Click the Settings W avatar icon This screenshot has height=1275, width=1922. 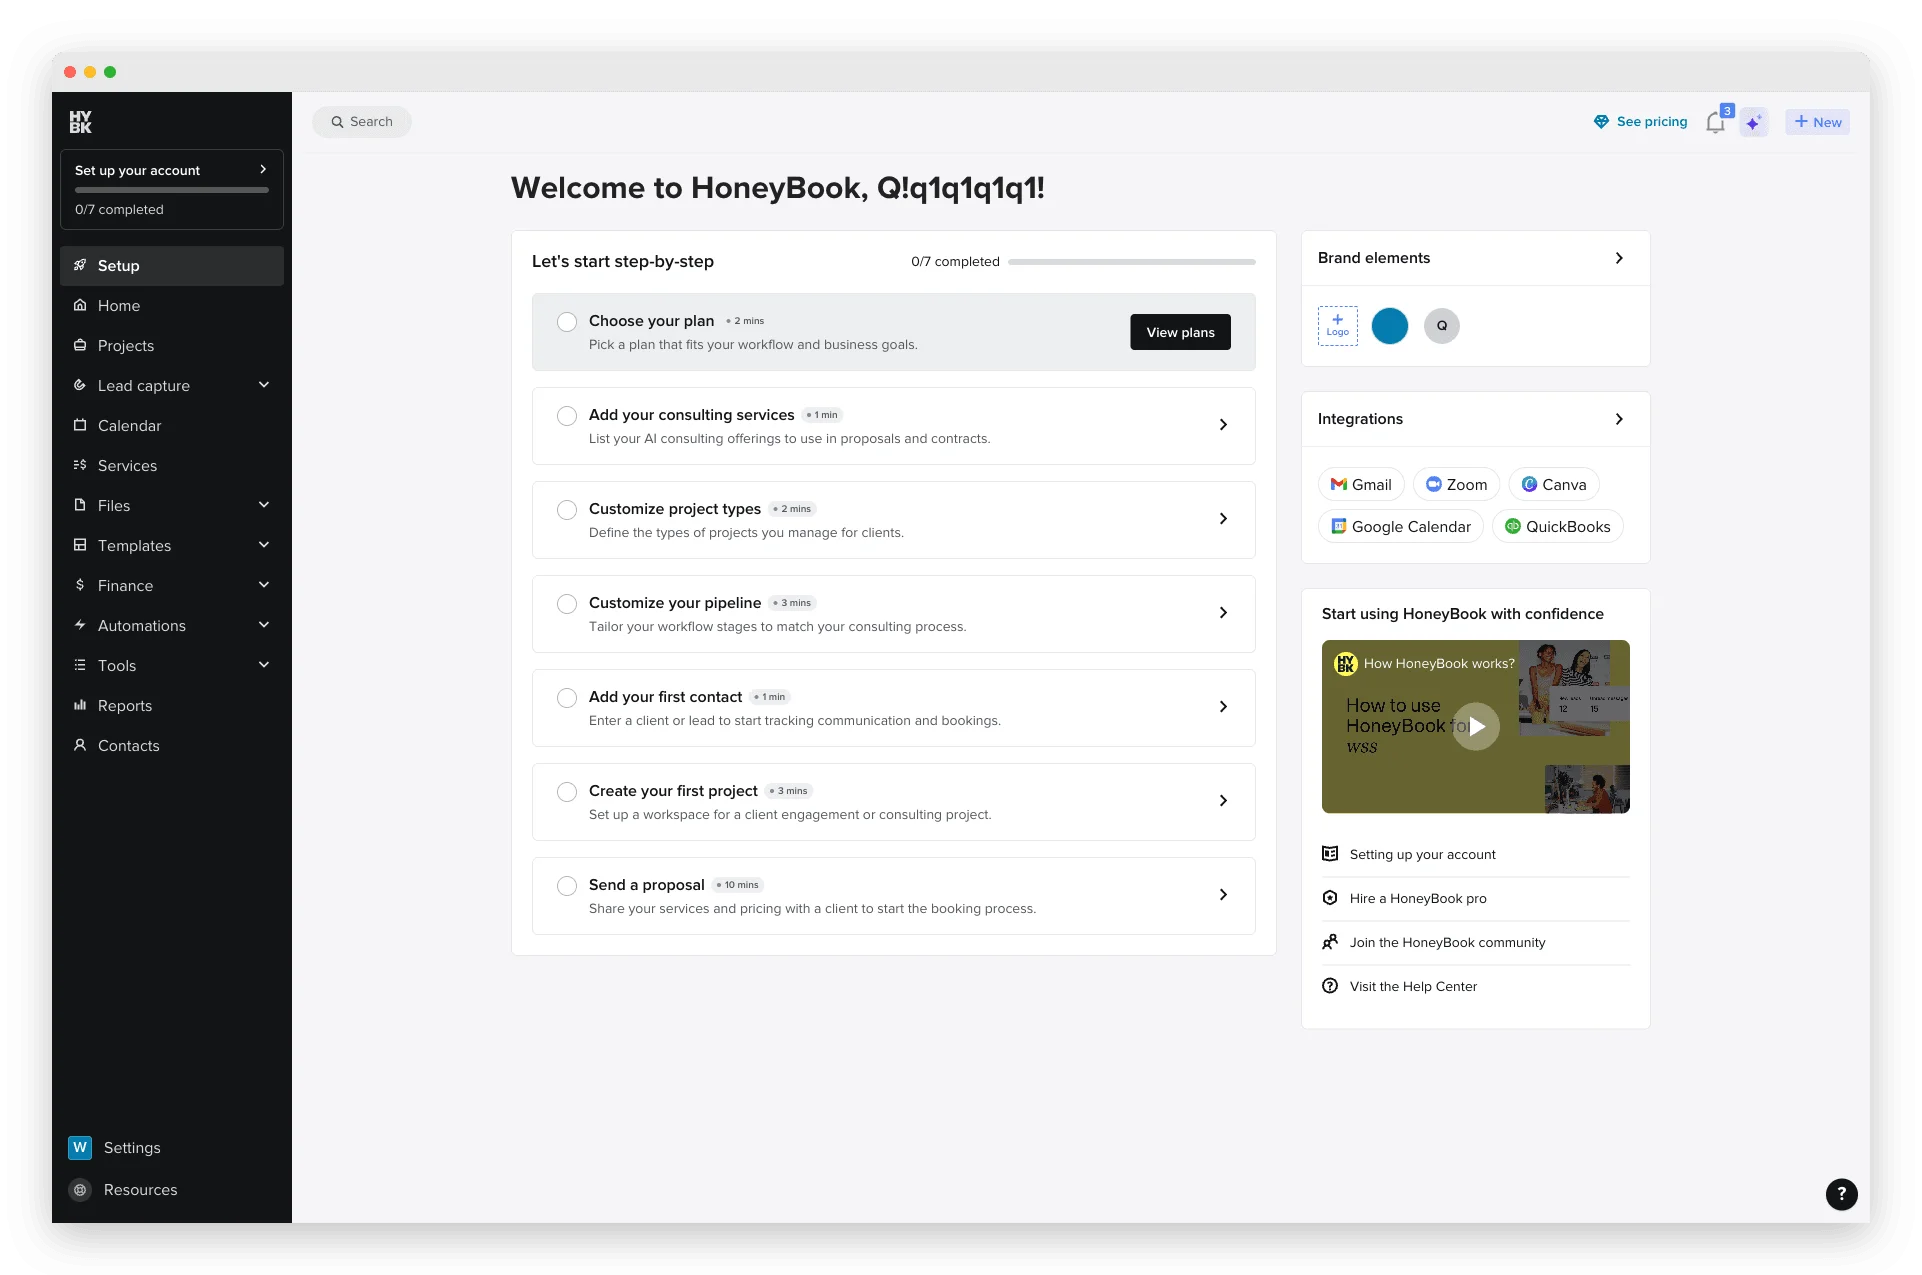[x=80, y=1147]
